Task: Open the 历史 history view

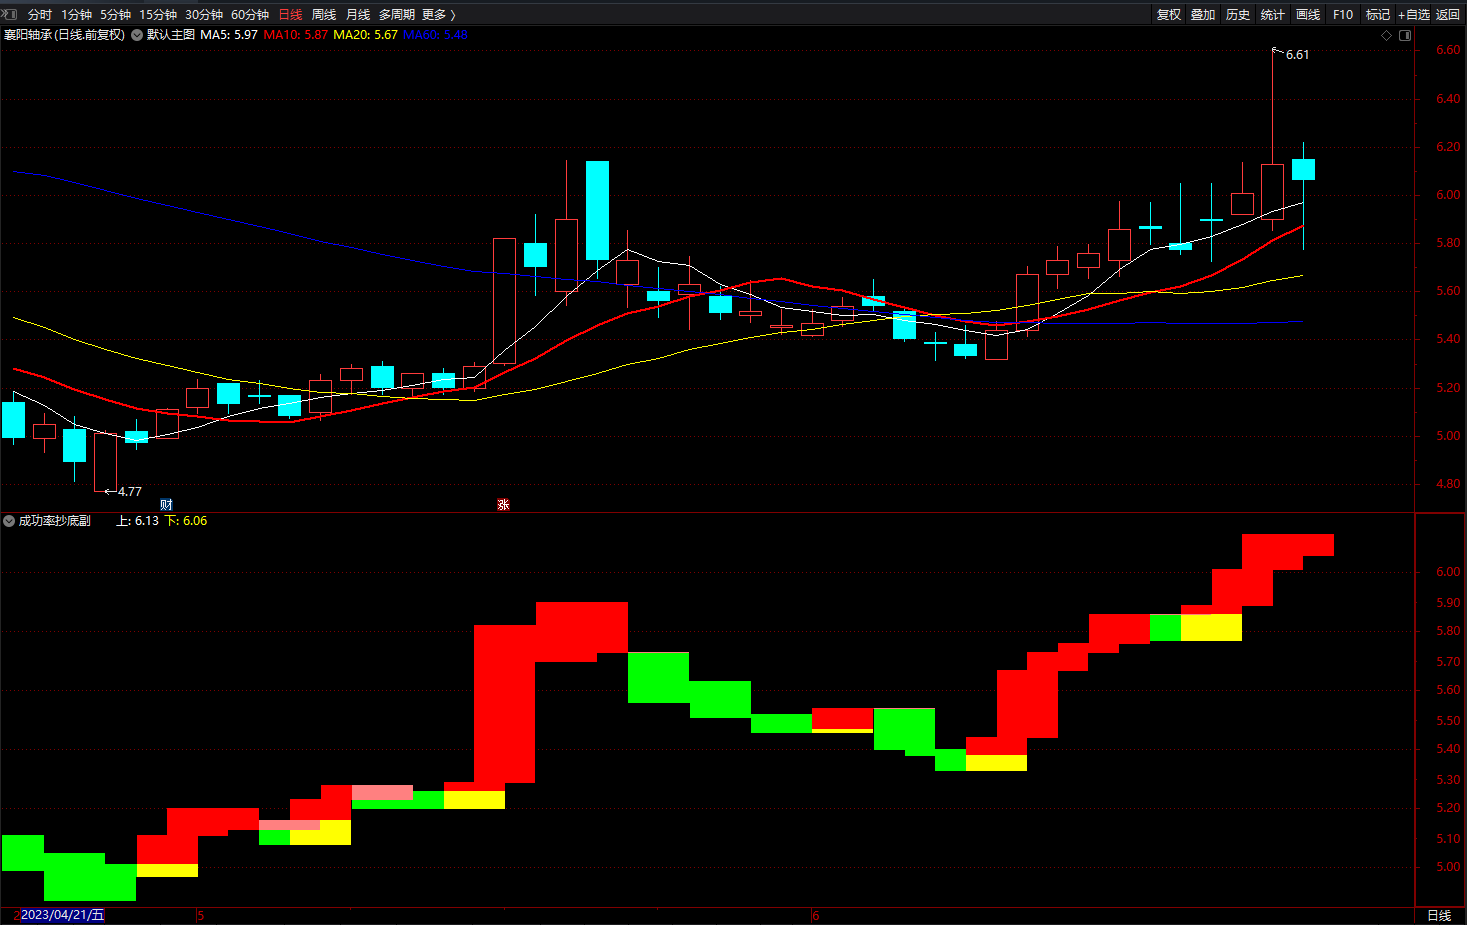Action: coord(1238,14)
